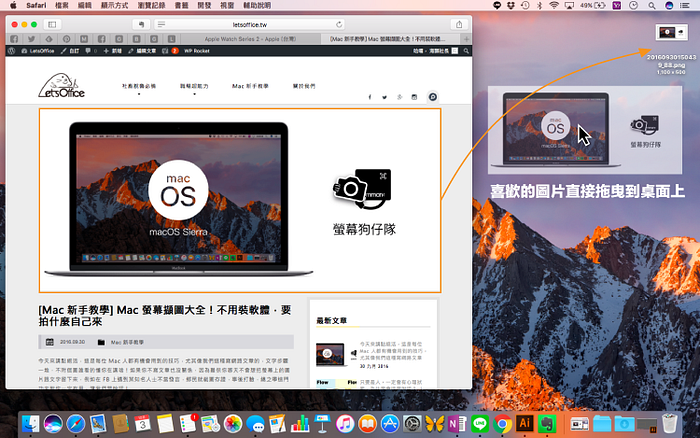Click the Evernote web clipper toolbar button
Viewport: 700px width, 438px height.
click(x=142, y=25)
